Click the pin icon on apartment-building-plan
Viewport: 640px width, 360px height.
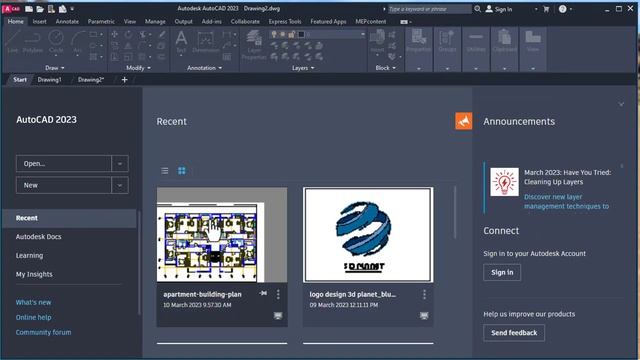(x=263, y=293)
